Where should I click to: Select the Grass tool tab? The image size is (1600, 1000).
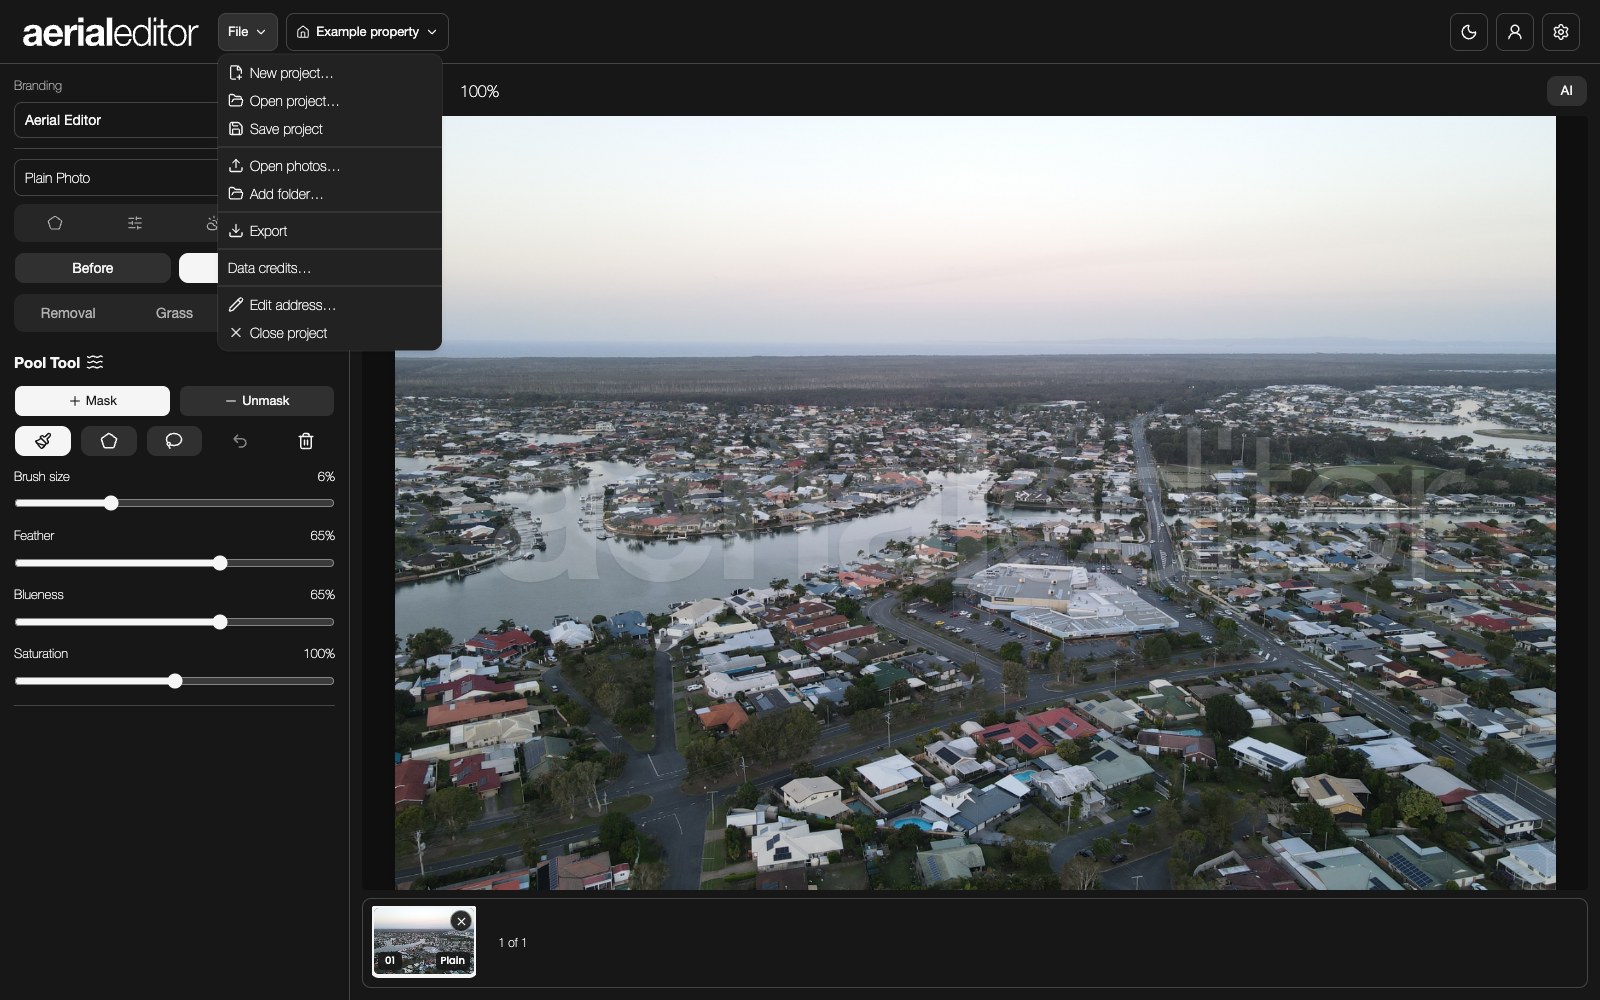click(x=174, y=313)
